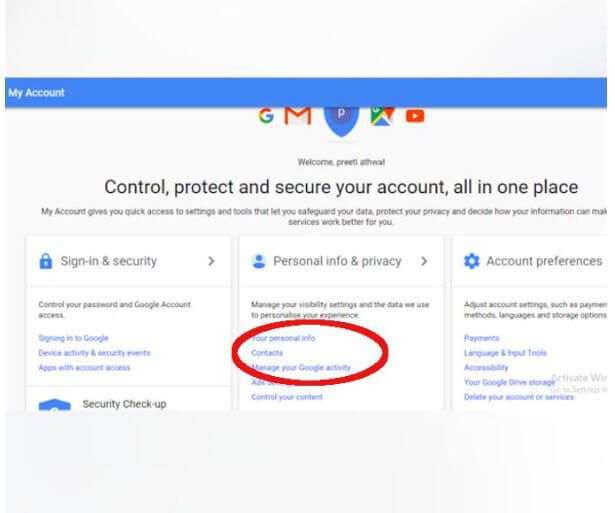Open the Gmail icon
Image resolution: width=615 pixels, height=513 pixels.
click(x=297, y=116)
